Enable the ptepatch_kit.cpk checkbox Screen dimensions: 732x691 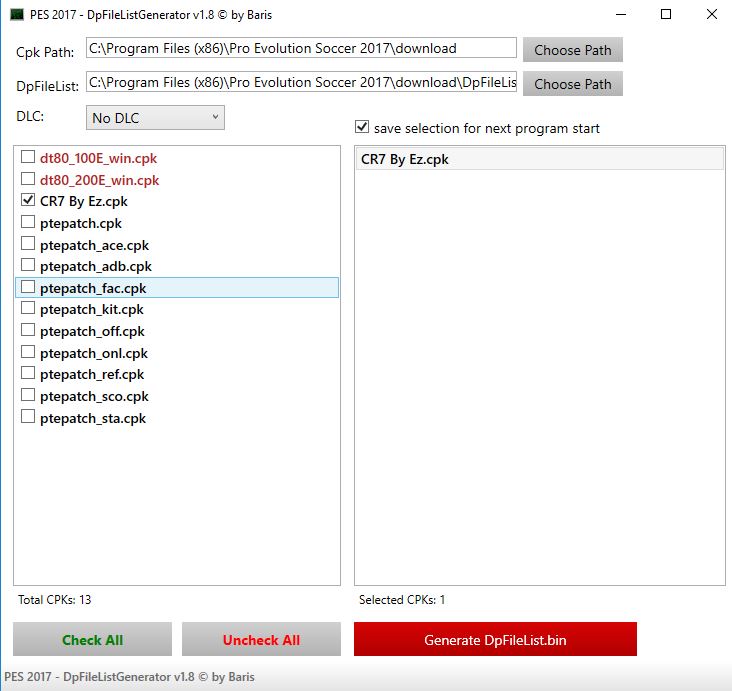(28, 308)
